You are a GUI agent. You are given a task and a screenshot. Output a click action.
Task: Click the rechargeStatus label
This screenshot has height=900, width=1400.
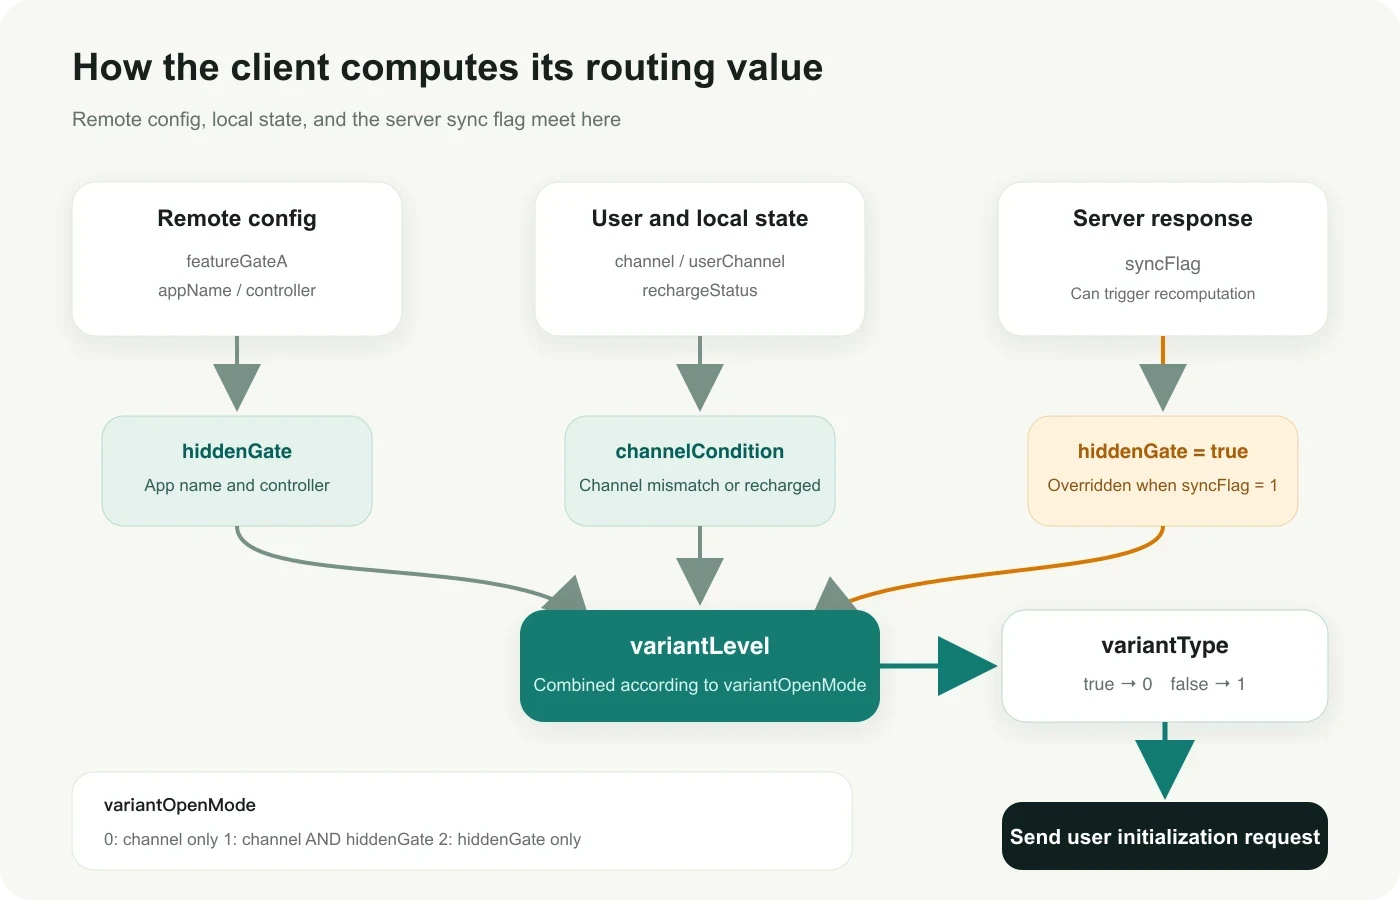700,290
